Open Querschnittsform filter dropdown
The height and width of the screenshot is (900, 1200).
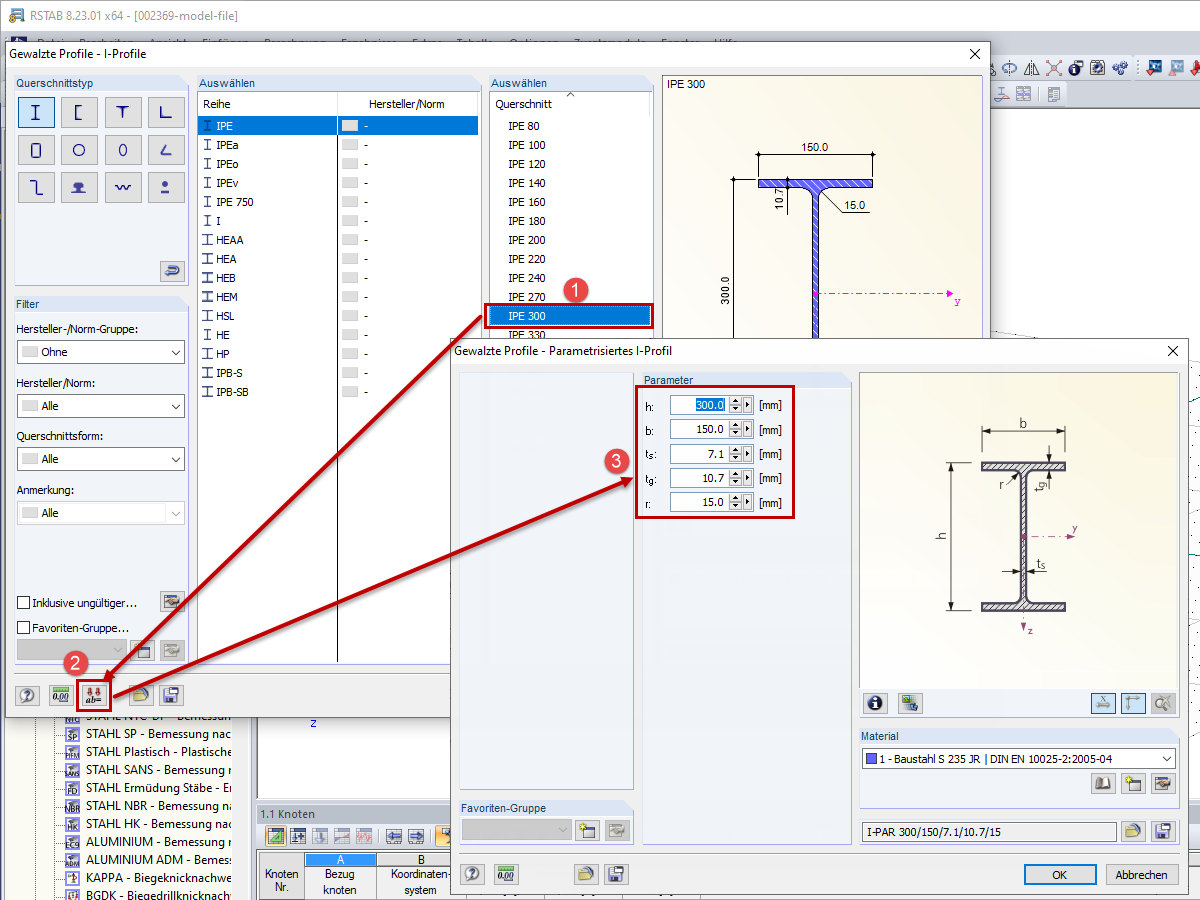point(100,459)
